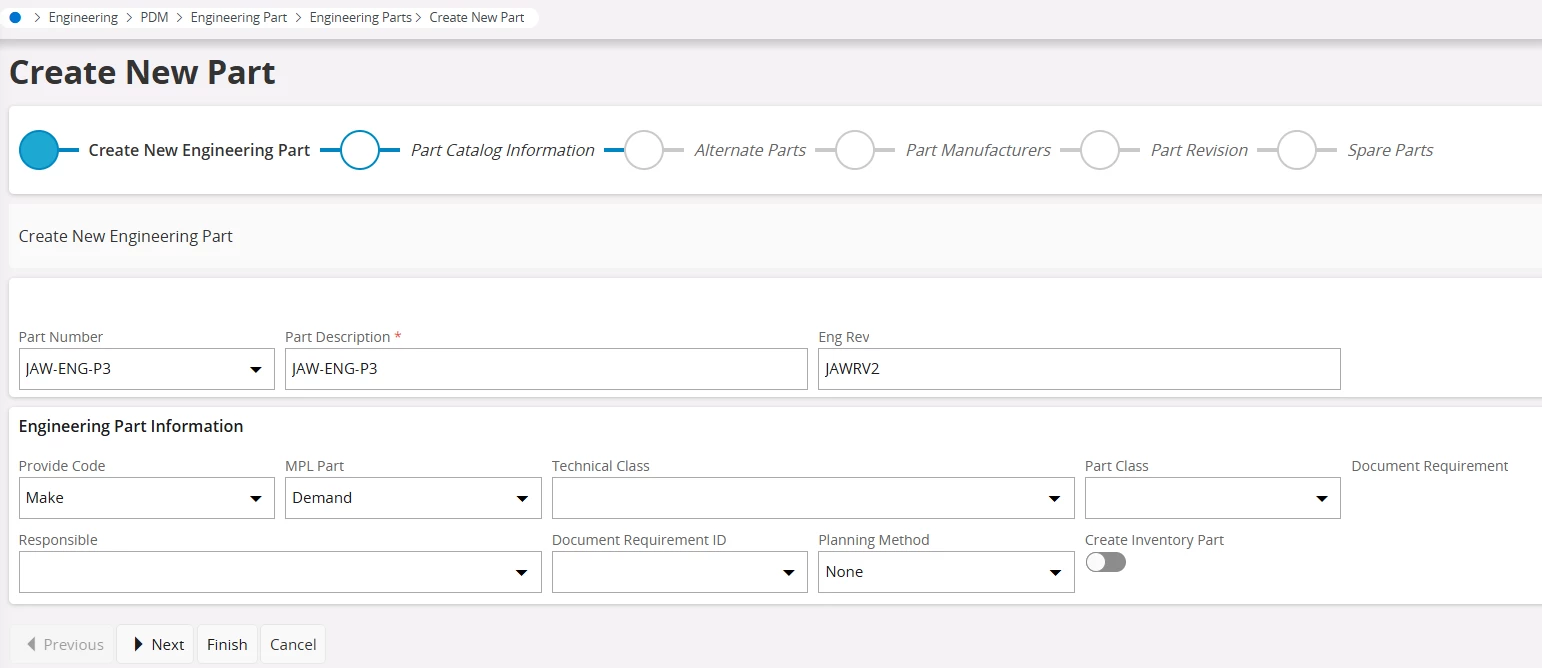Select the Part Revision step circle
Viewport: 1542px width, 668px height.
(1100, 150)
